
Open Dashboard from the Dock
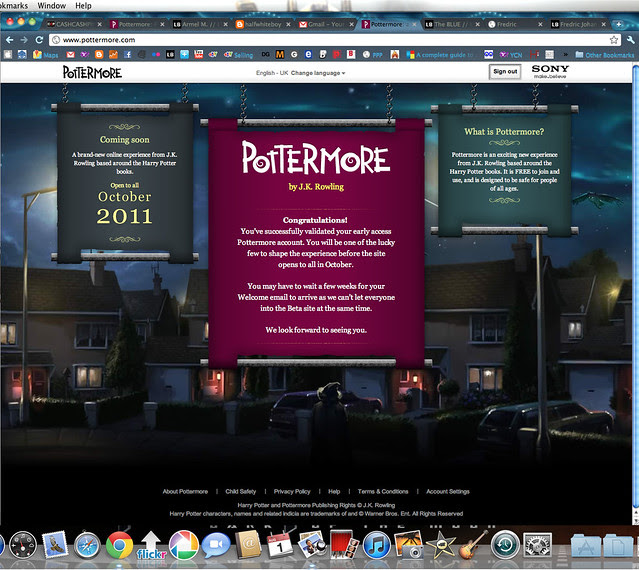click(23, 545)
